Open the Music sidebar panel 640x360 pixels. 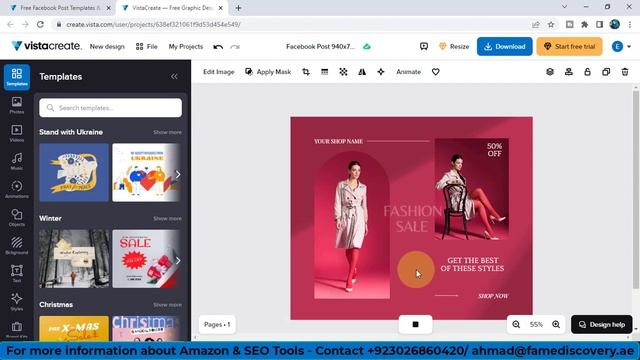click(17, 162)
